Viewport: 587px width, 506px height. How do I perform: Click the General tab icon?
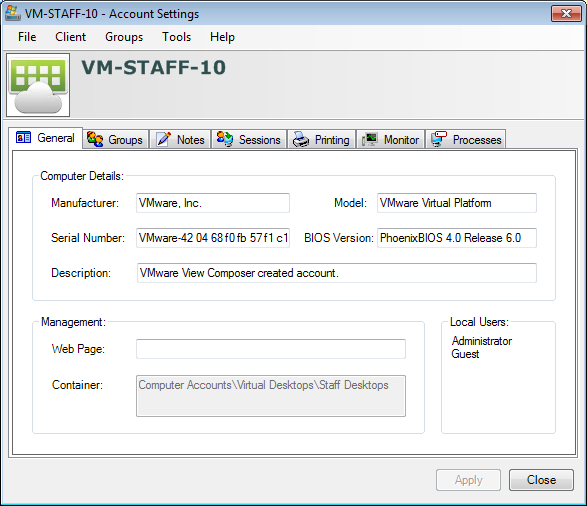pyautogui.click(x=23, y=138)
